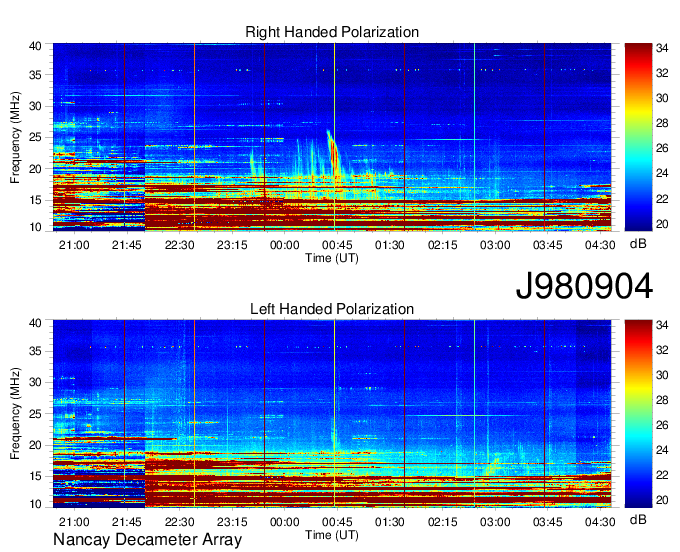Click the 26 dB label on bottom colorbar
The height and width of the screenshot is (552, 680).
point(662,425)
